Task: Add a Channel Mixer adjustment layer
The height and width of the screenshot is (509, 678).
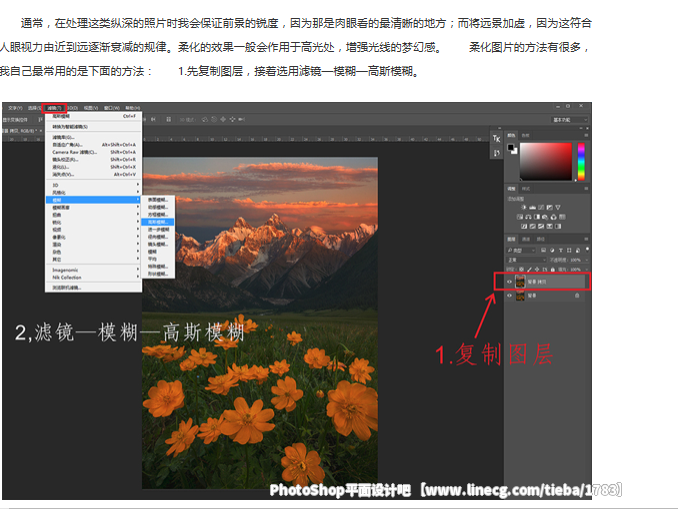Action: point(553,217)
